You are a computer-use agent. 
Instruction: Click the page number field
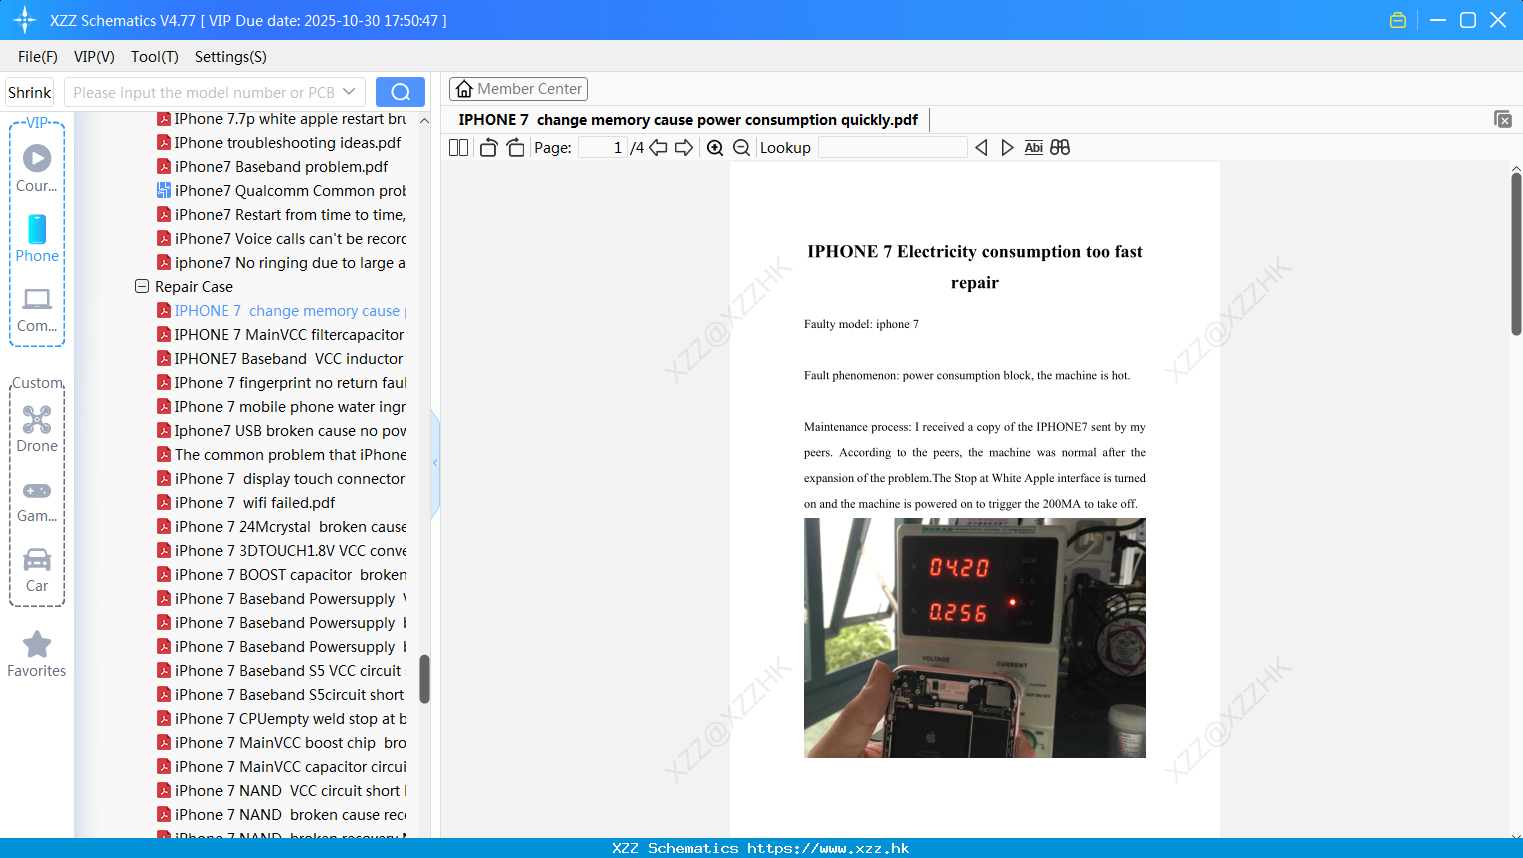[x=603, y=147]
